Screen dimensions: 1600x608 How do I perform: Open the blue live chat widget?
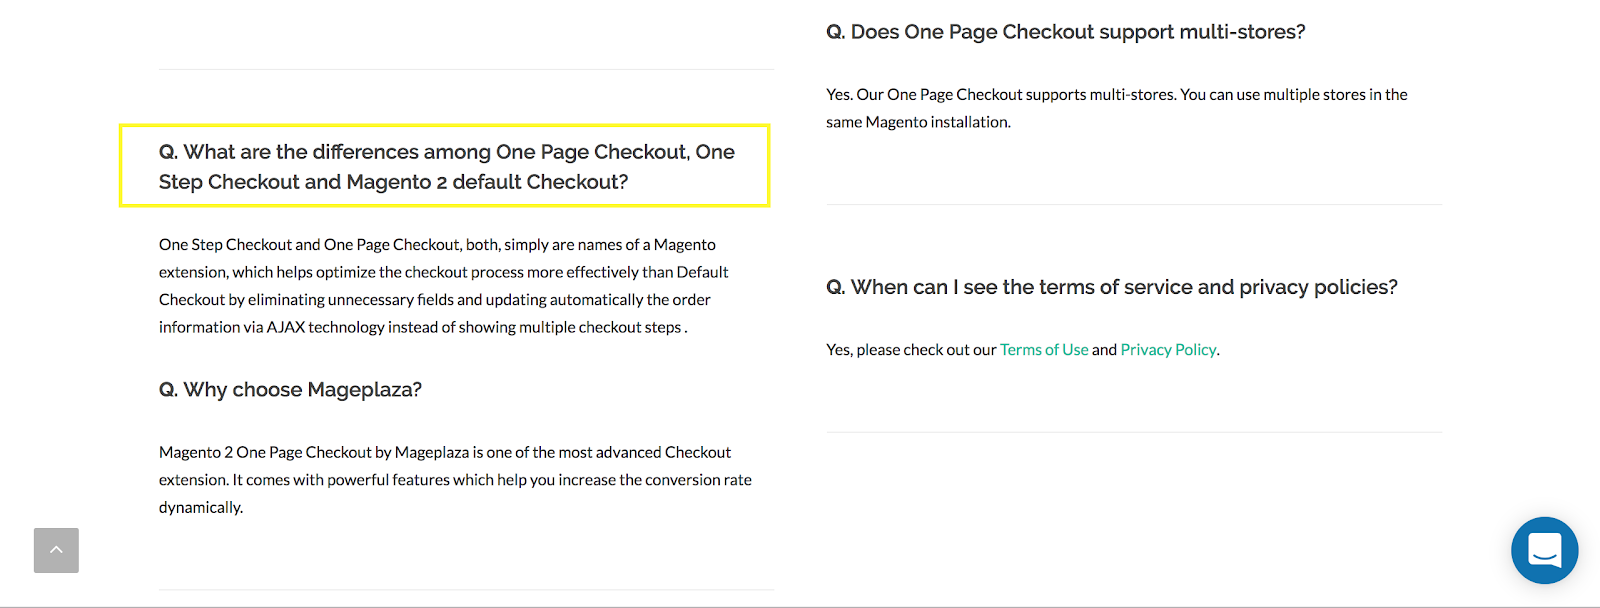click(1544, 550)
